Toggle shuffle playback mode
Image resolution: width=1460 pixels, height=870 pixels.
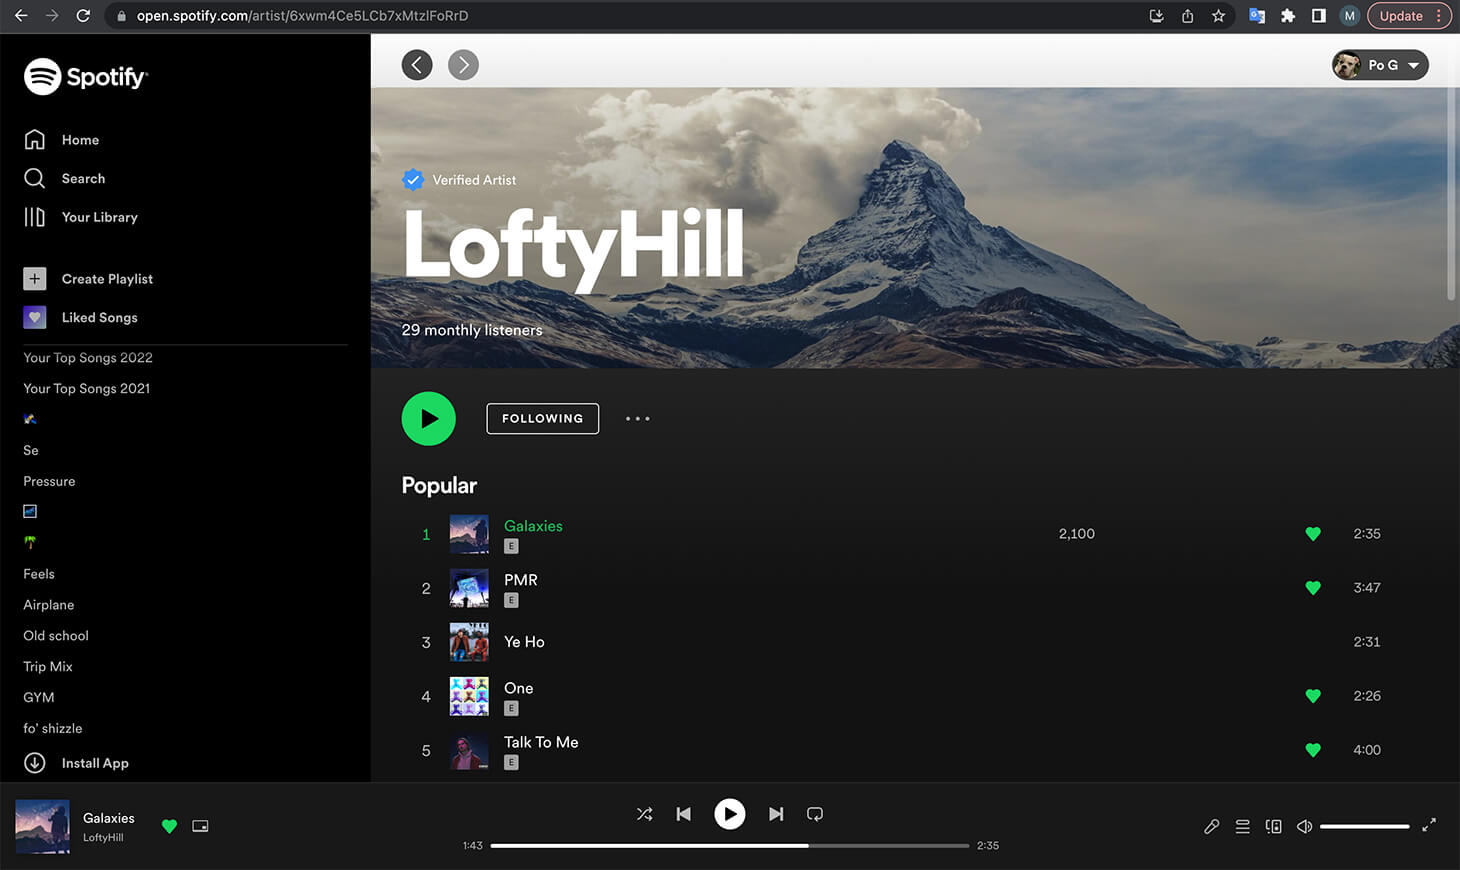point(645,814)
